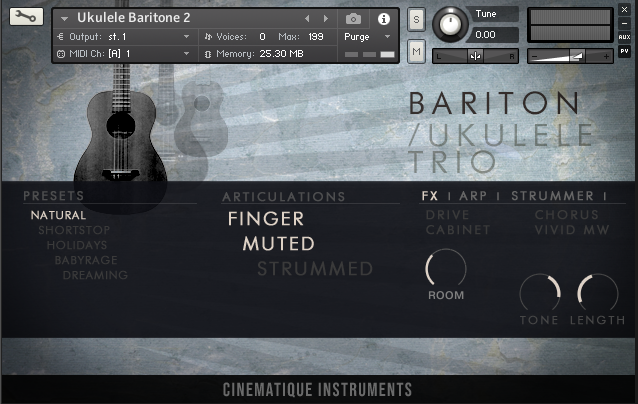
Task: Select the BABYRAGE preset
Action: click(x=86, y=260)
